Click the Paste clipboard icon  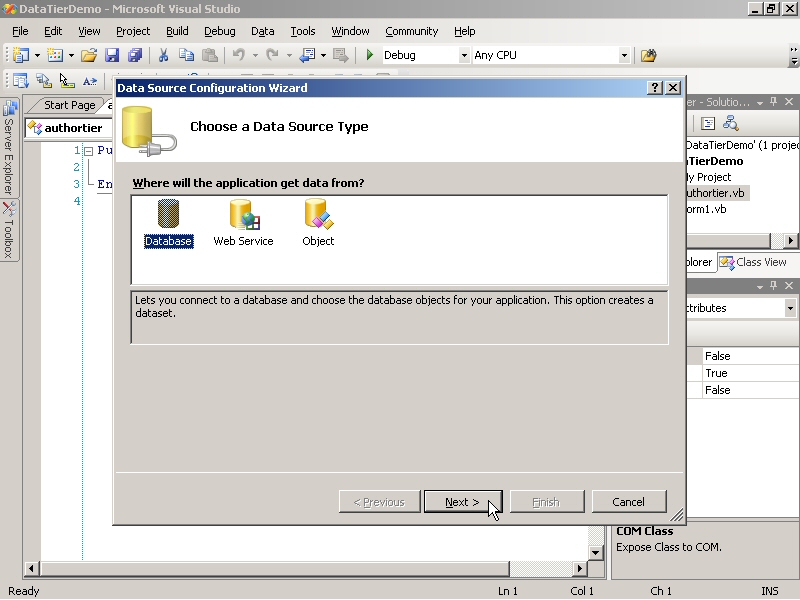coord(210,55)
